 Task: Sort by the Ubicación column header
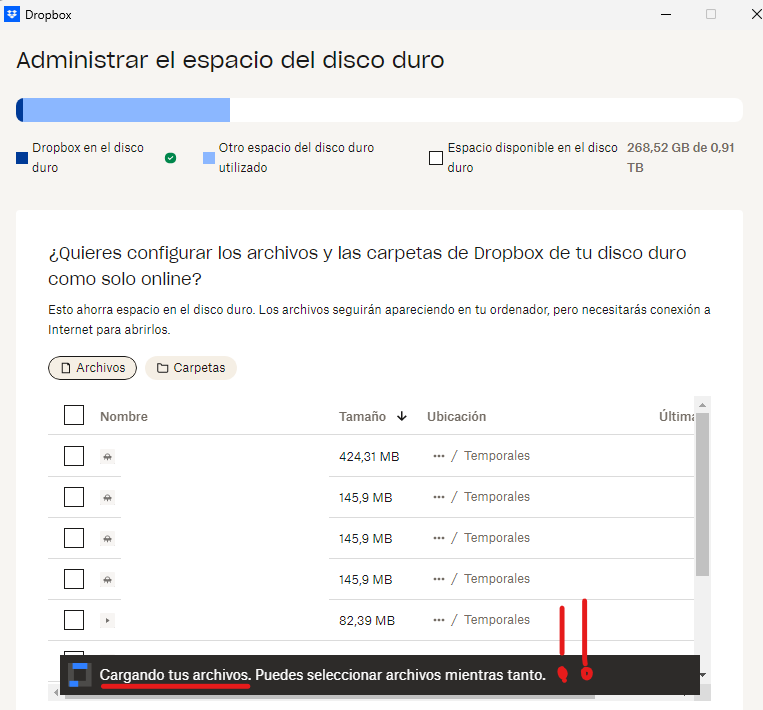pos(456,417)
